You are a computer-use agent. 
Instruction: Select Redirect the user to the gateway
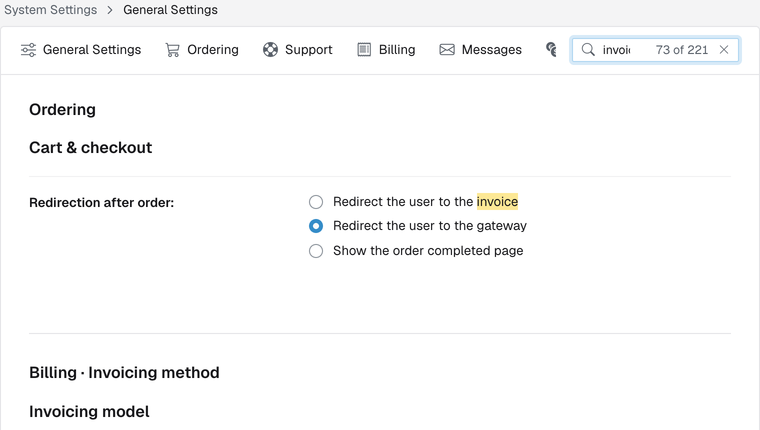(x=316, y=226)
